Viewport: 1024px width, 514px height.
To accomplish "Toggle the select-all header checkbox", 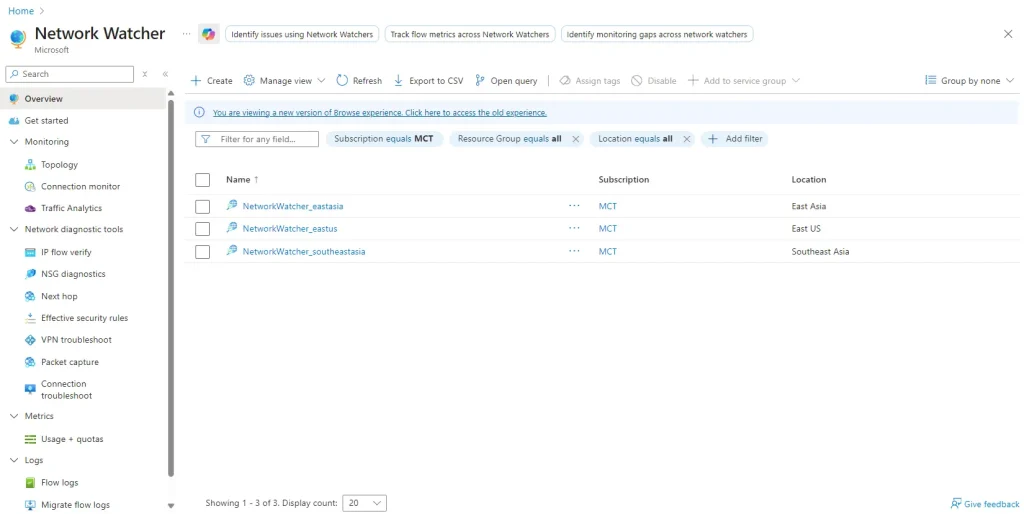I will pyautogui.click(x=203, y=180).
